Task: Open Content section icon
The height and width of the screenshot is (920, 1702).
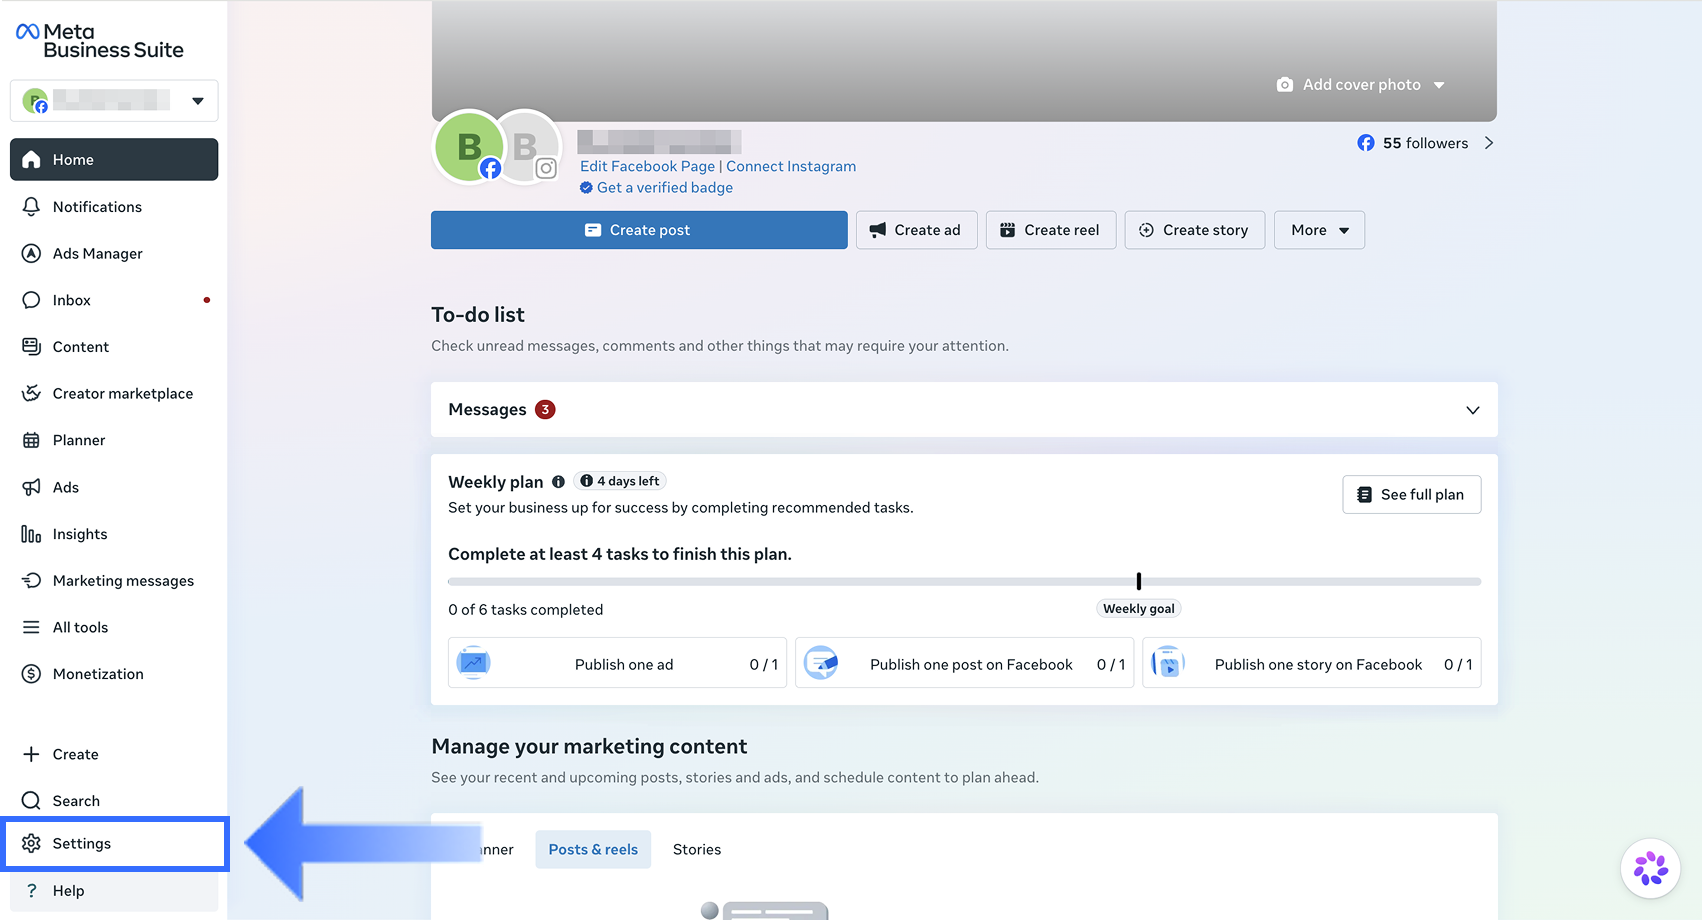Action: [x=31, y=347]
